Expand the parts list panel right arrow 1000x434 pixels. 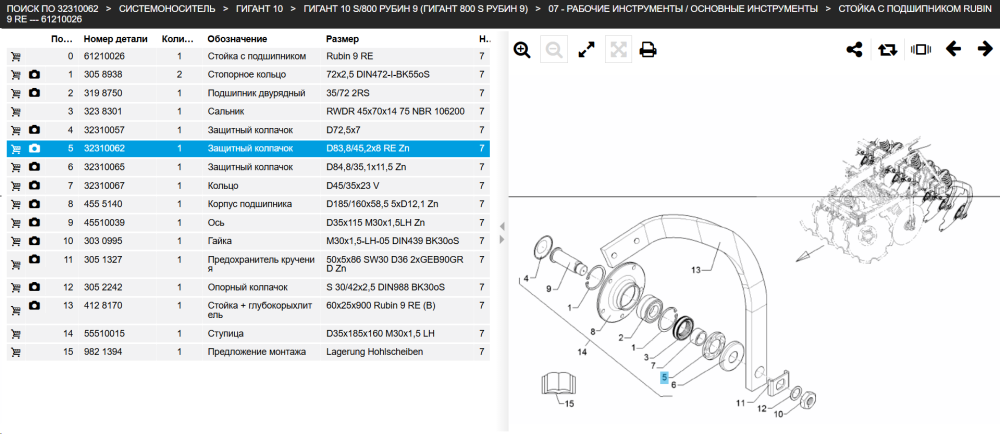[x=501, y=239]
